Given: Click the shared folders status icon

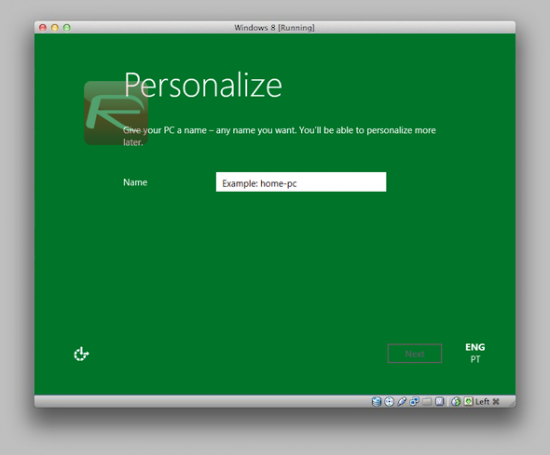Looking at the screenshot, I should tap(427, 401).
